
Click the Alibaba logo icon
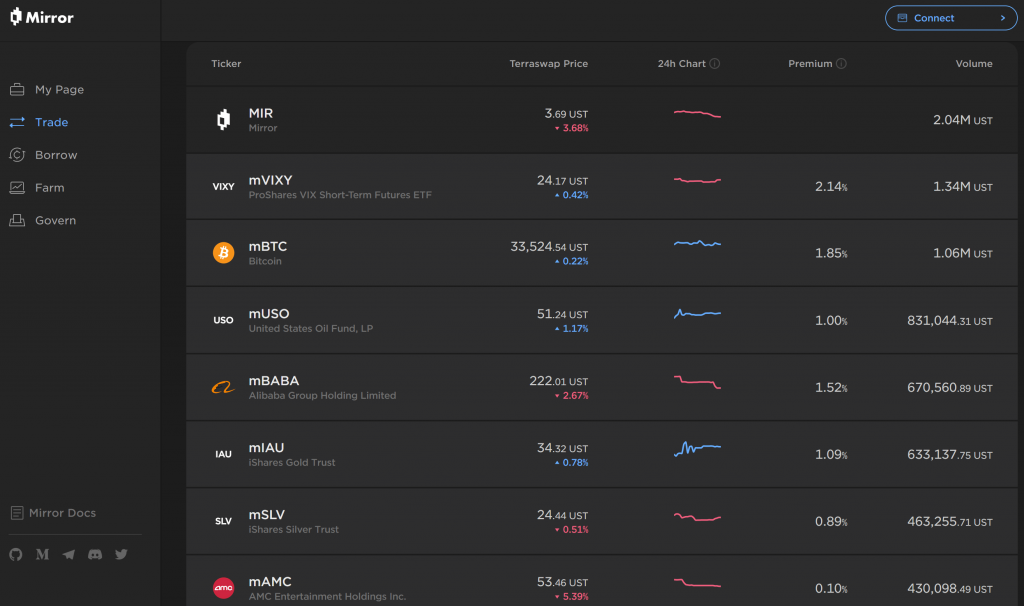pos(223,387)
